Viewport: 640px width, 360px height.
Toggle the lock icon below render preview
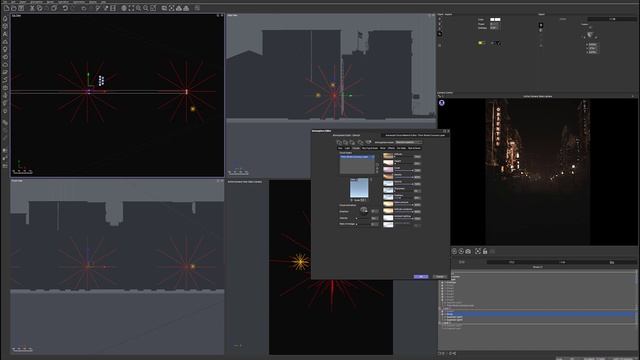point(485,251)
